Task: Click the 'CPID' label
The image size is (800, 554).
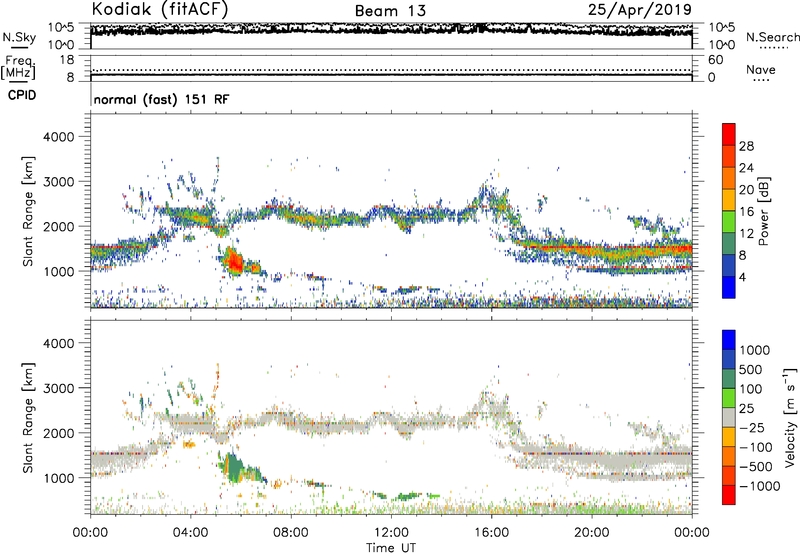Action: pos(22,95)
